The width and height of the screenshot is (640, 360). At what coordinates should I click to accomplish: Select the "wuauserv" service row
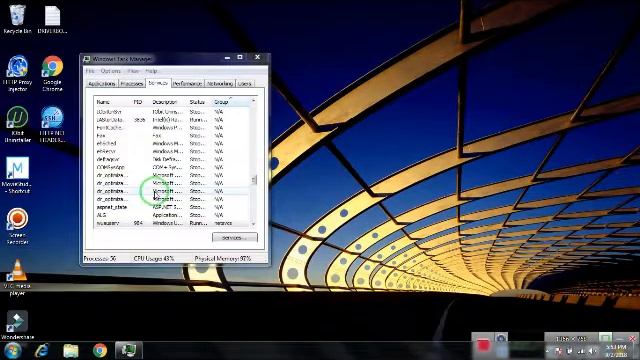click(172, 223)
